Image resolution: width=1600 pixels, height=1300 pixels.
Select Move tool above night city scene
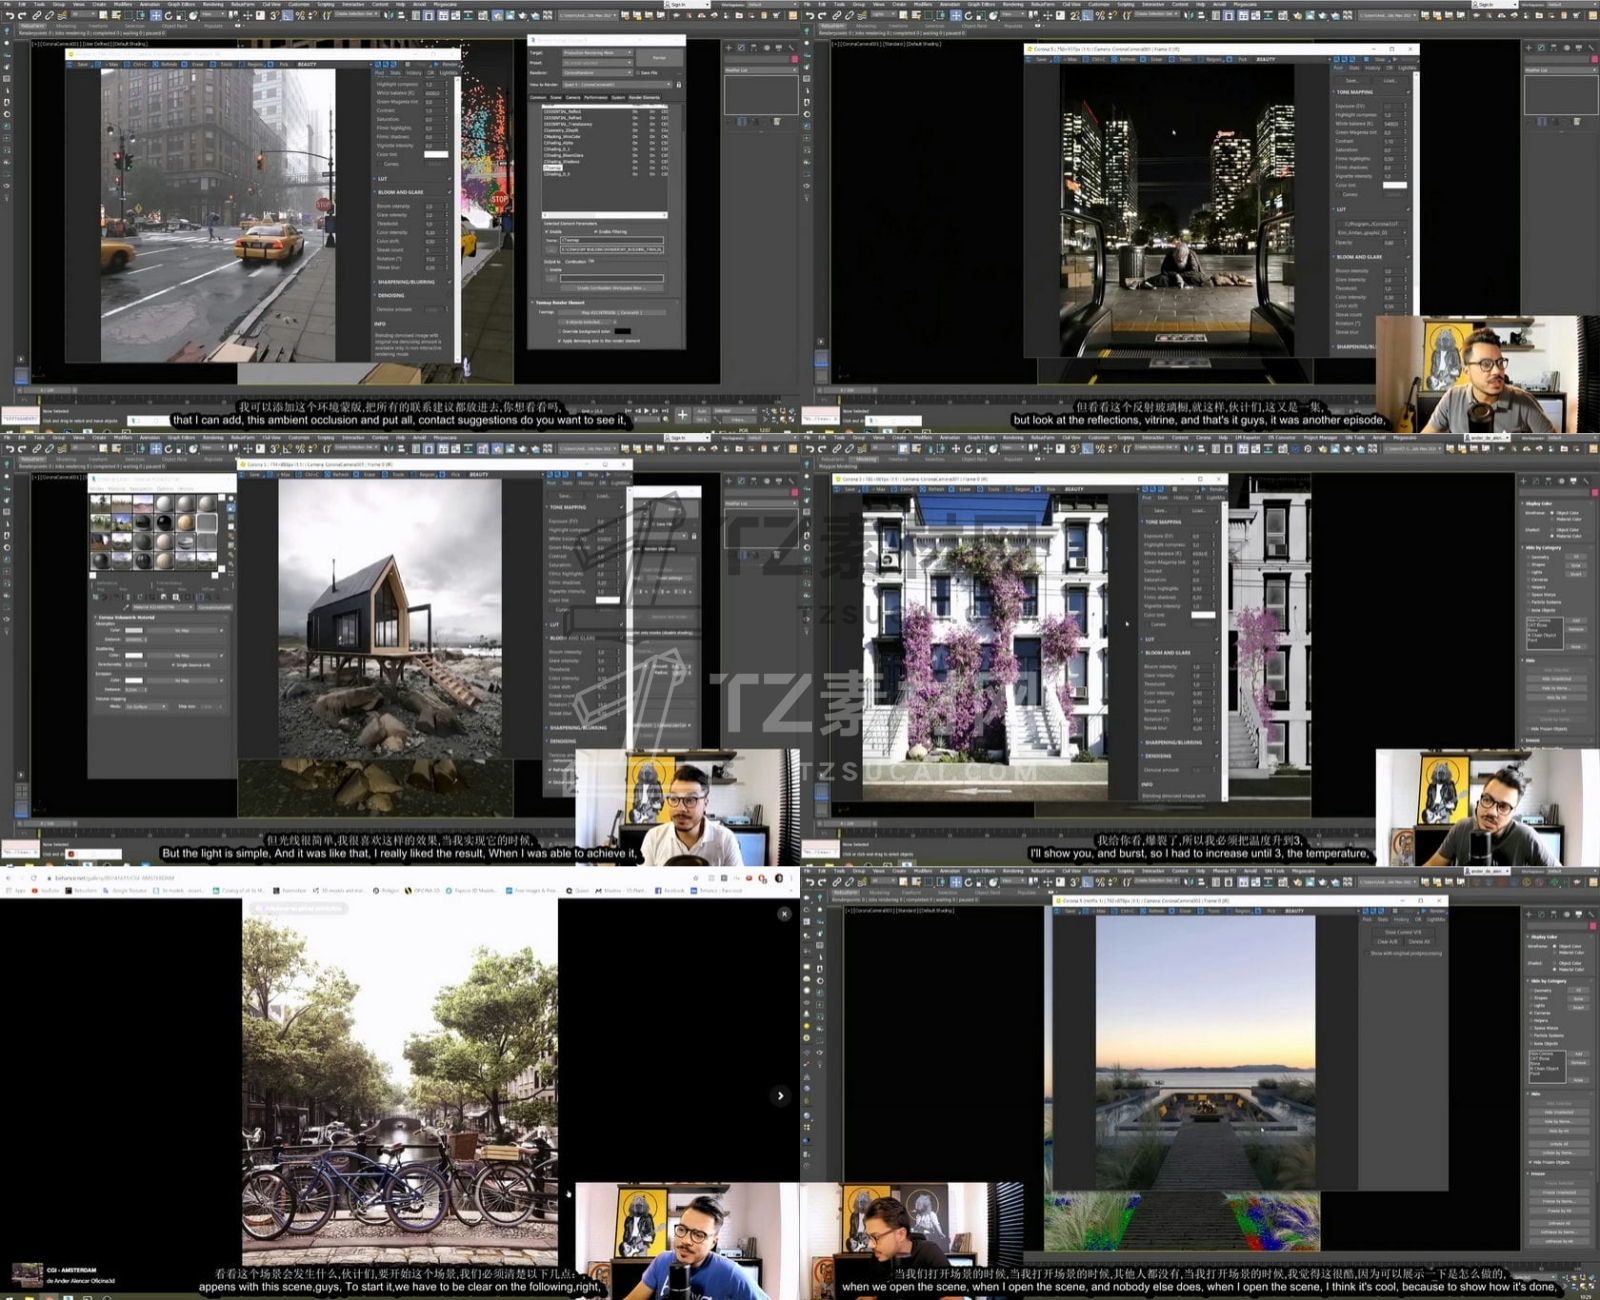(956, 16)
